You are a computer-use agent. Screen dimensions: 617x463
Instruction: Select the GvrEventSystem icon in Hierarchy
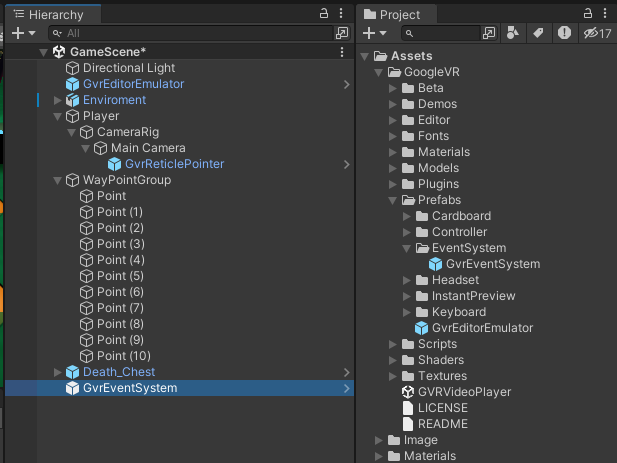(x=72, y=388)
